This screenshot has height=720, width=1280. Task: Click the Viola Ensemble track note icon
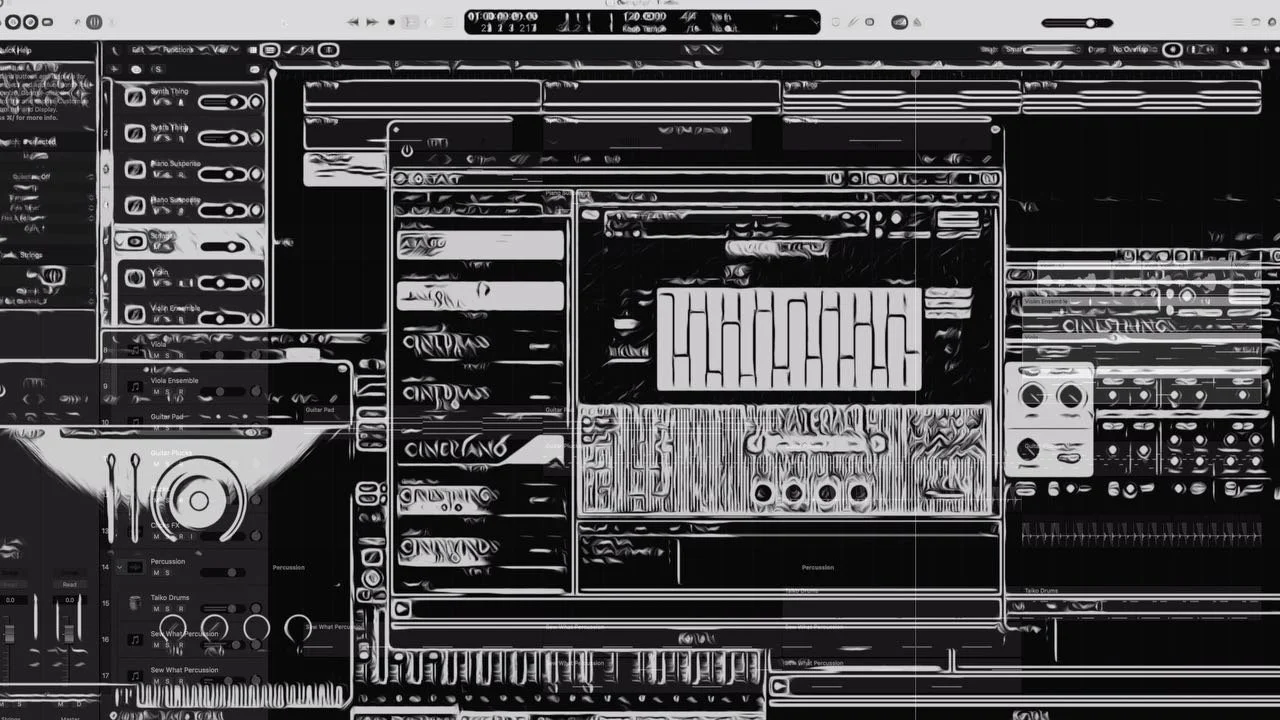pyautogui.click(x=134, y=386)
